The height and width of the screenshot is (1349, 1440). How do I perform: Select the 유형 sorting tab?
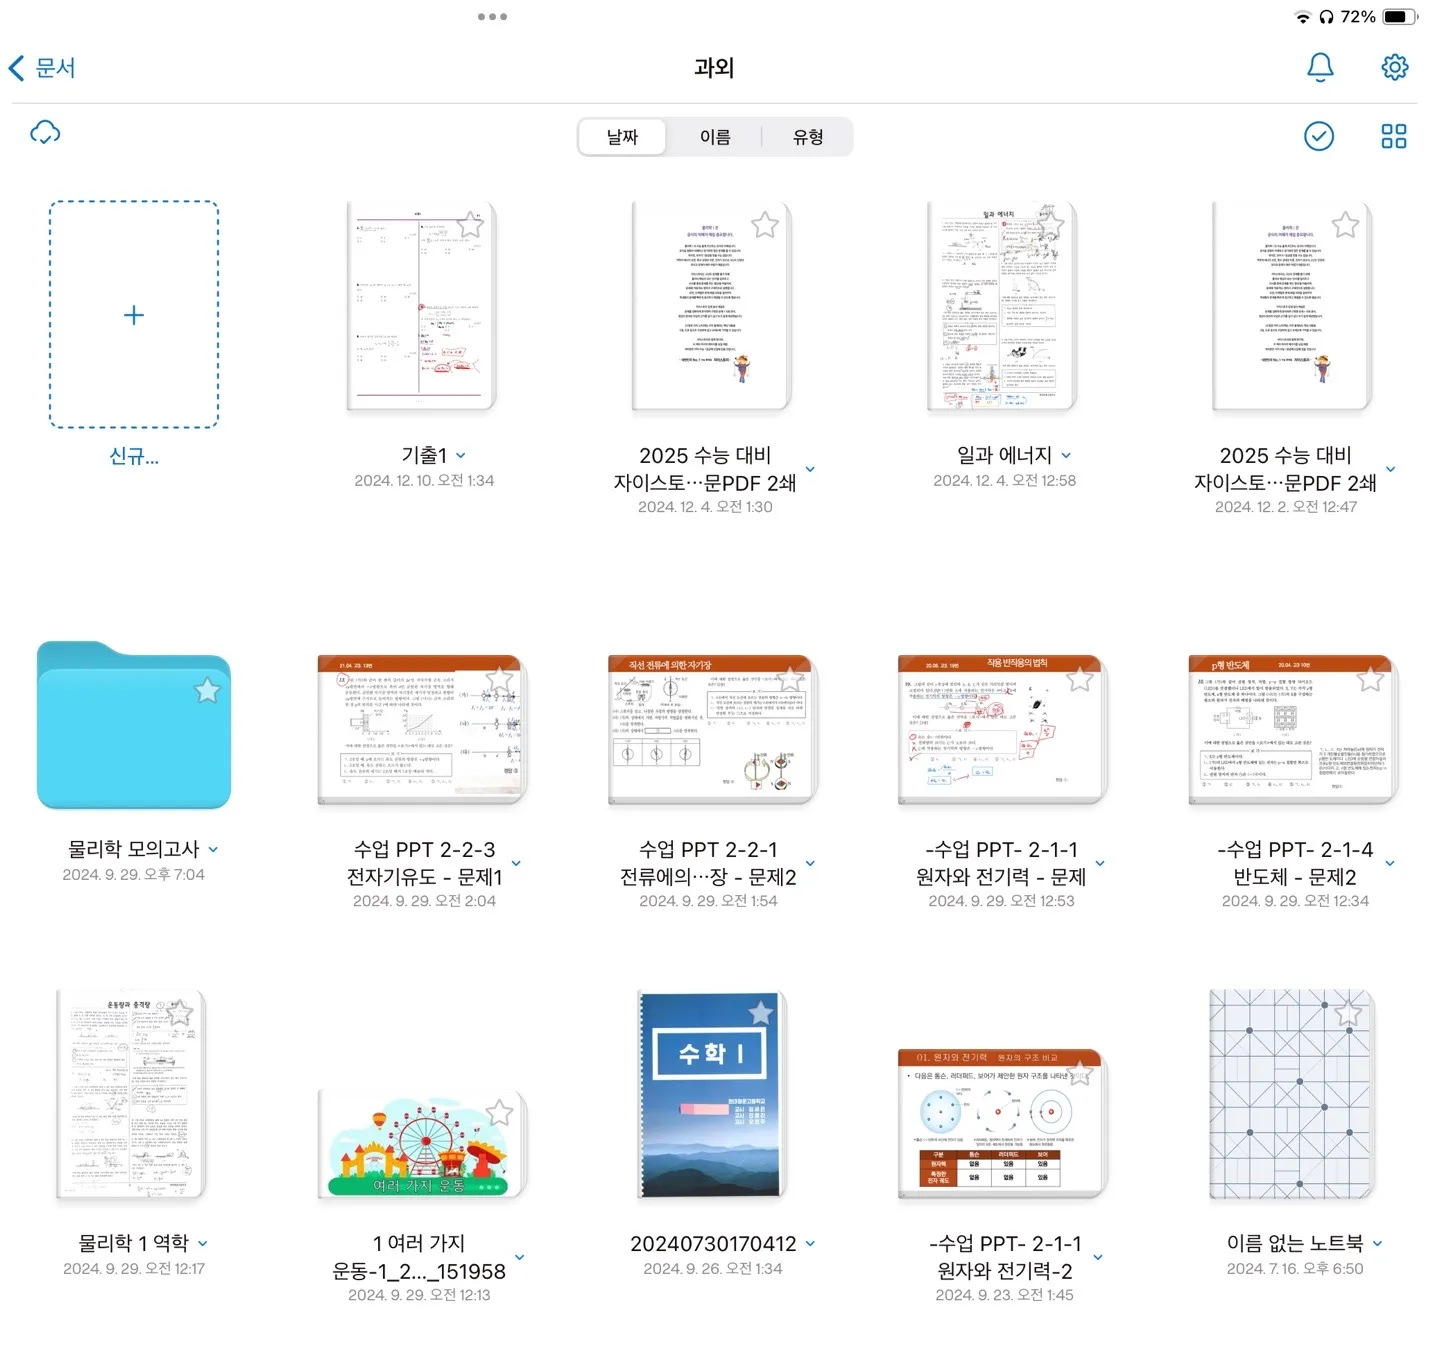tap(808, 137)
